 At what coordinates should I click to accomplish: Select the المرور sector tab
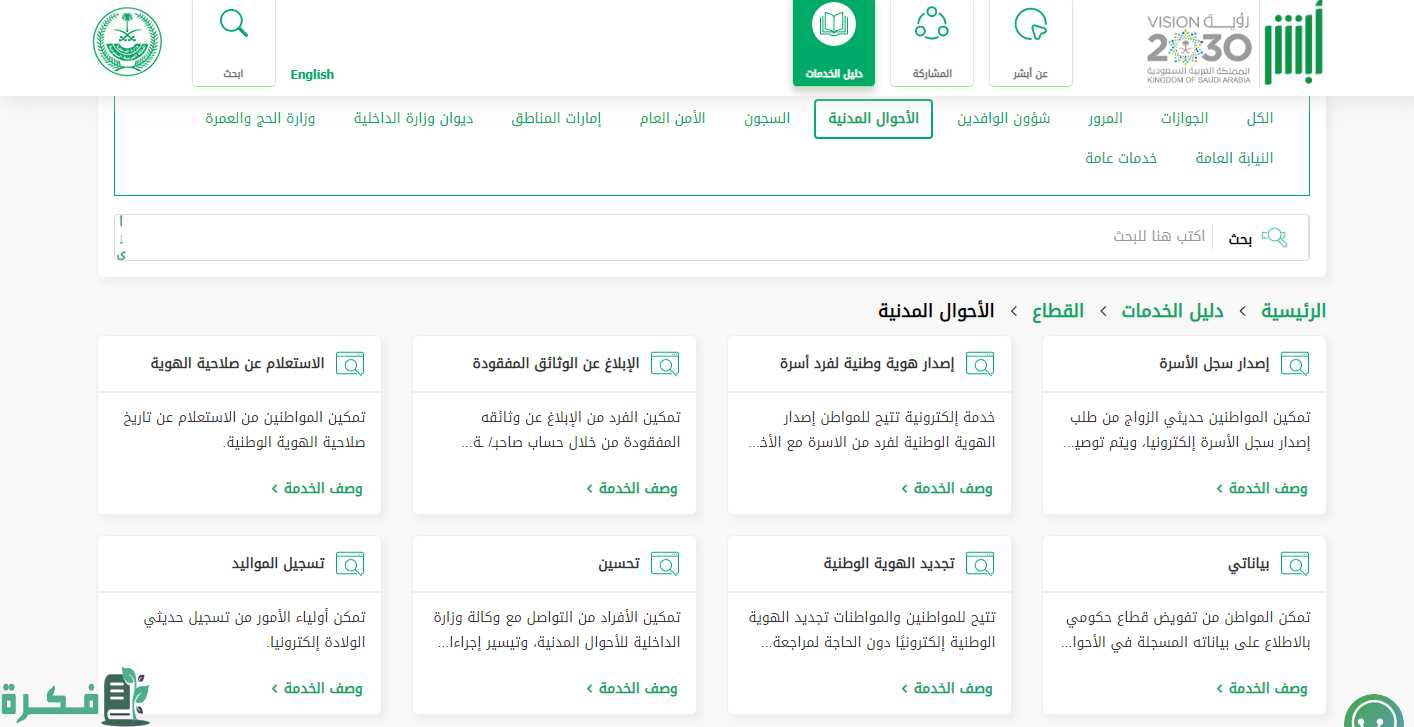click(x=1105, y=118)
